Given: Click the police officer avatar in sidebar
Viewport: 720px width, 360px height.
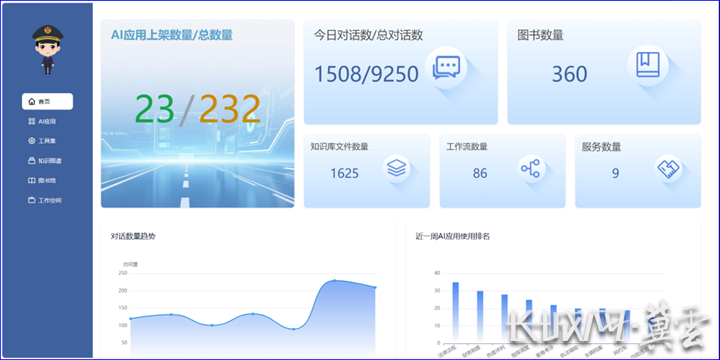Looking at the screenshot, I should (47, 50).
